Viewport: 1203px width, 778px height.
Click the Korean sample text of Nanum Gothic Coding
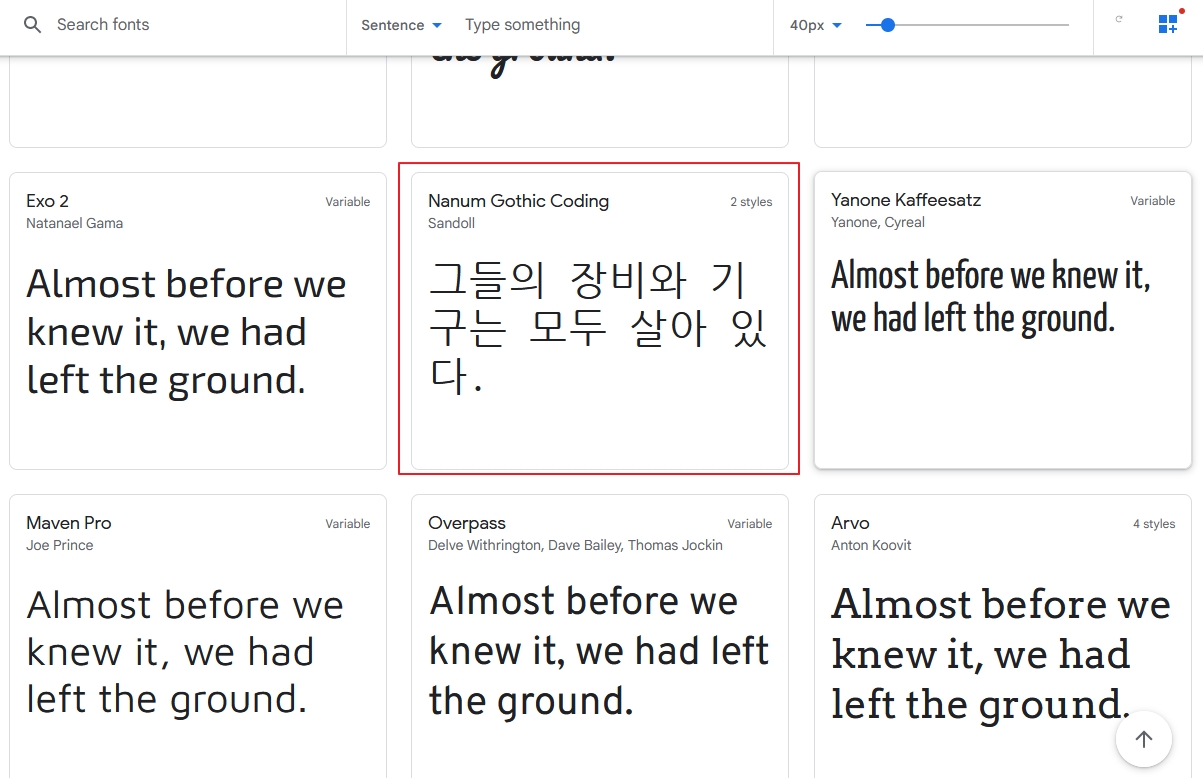(x=598, y=329)
